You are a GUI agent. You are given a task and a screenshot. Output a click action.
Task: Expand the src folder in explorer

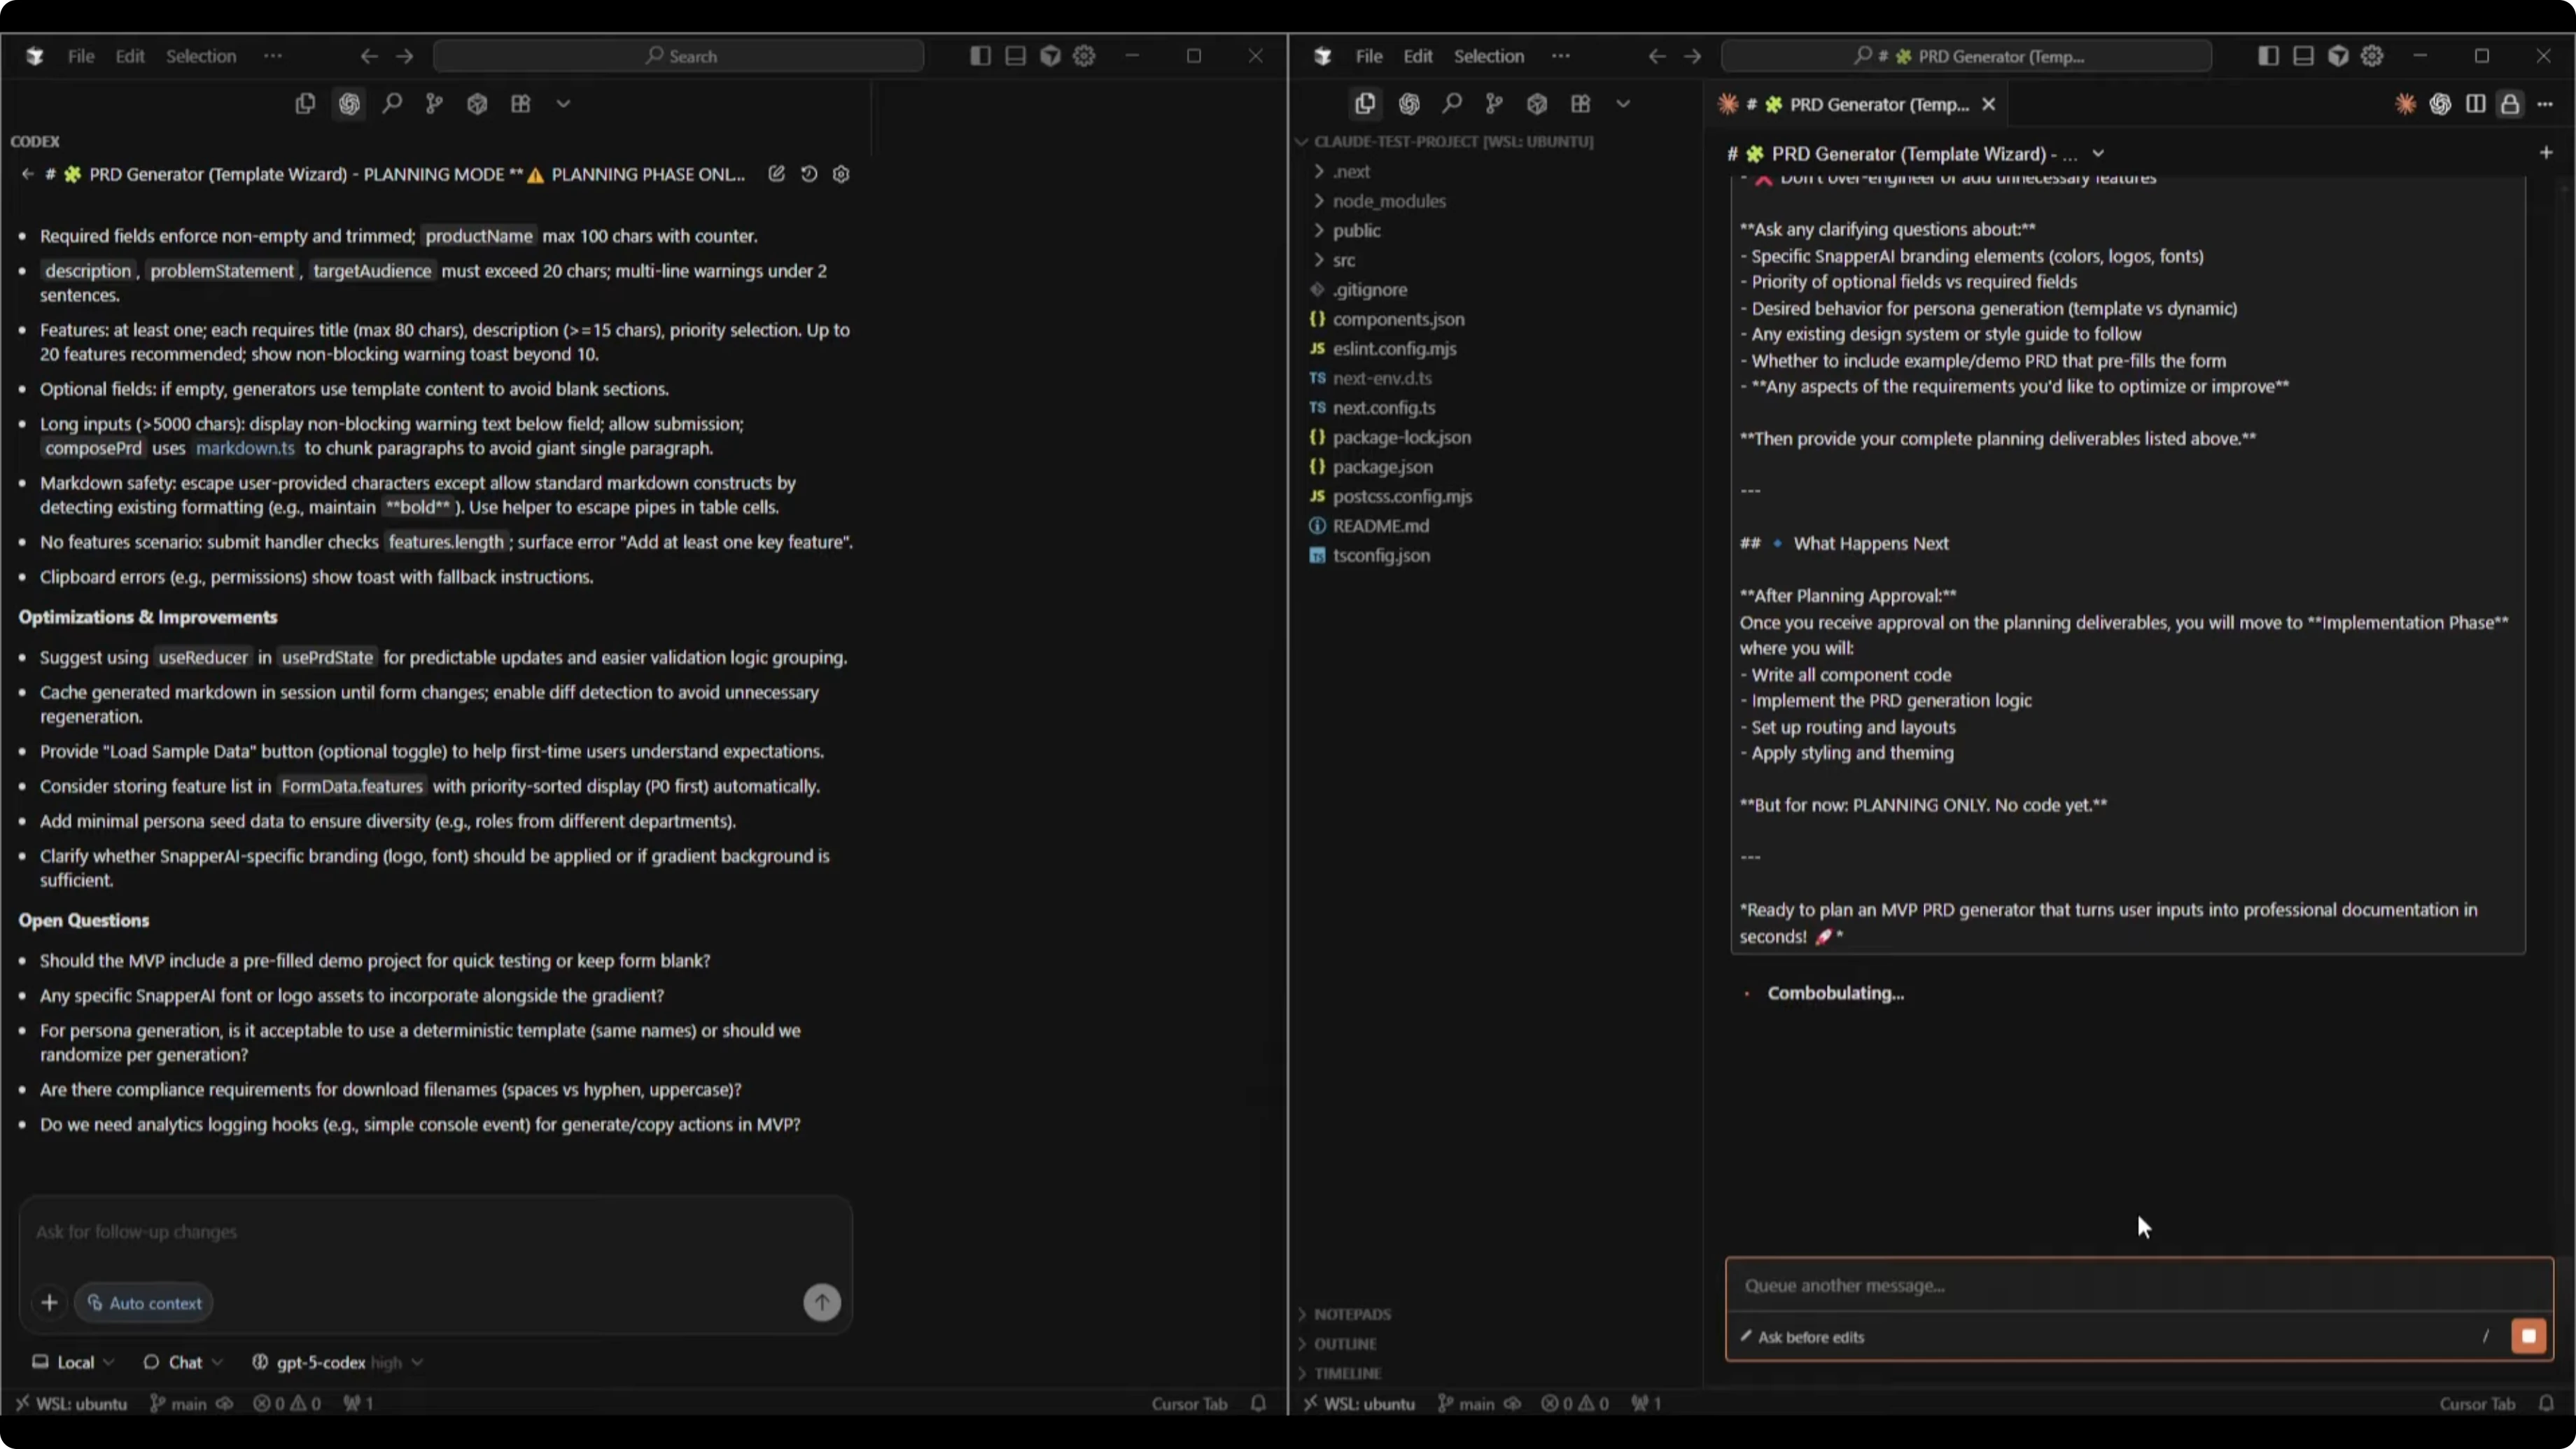(1343, 260)
